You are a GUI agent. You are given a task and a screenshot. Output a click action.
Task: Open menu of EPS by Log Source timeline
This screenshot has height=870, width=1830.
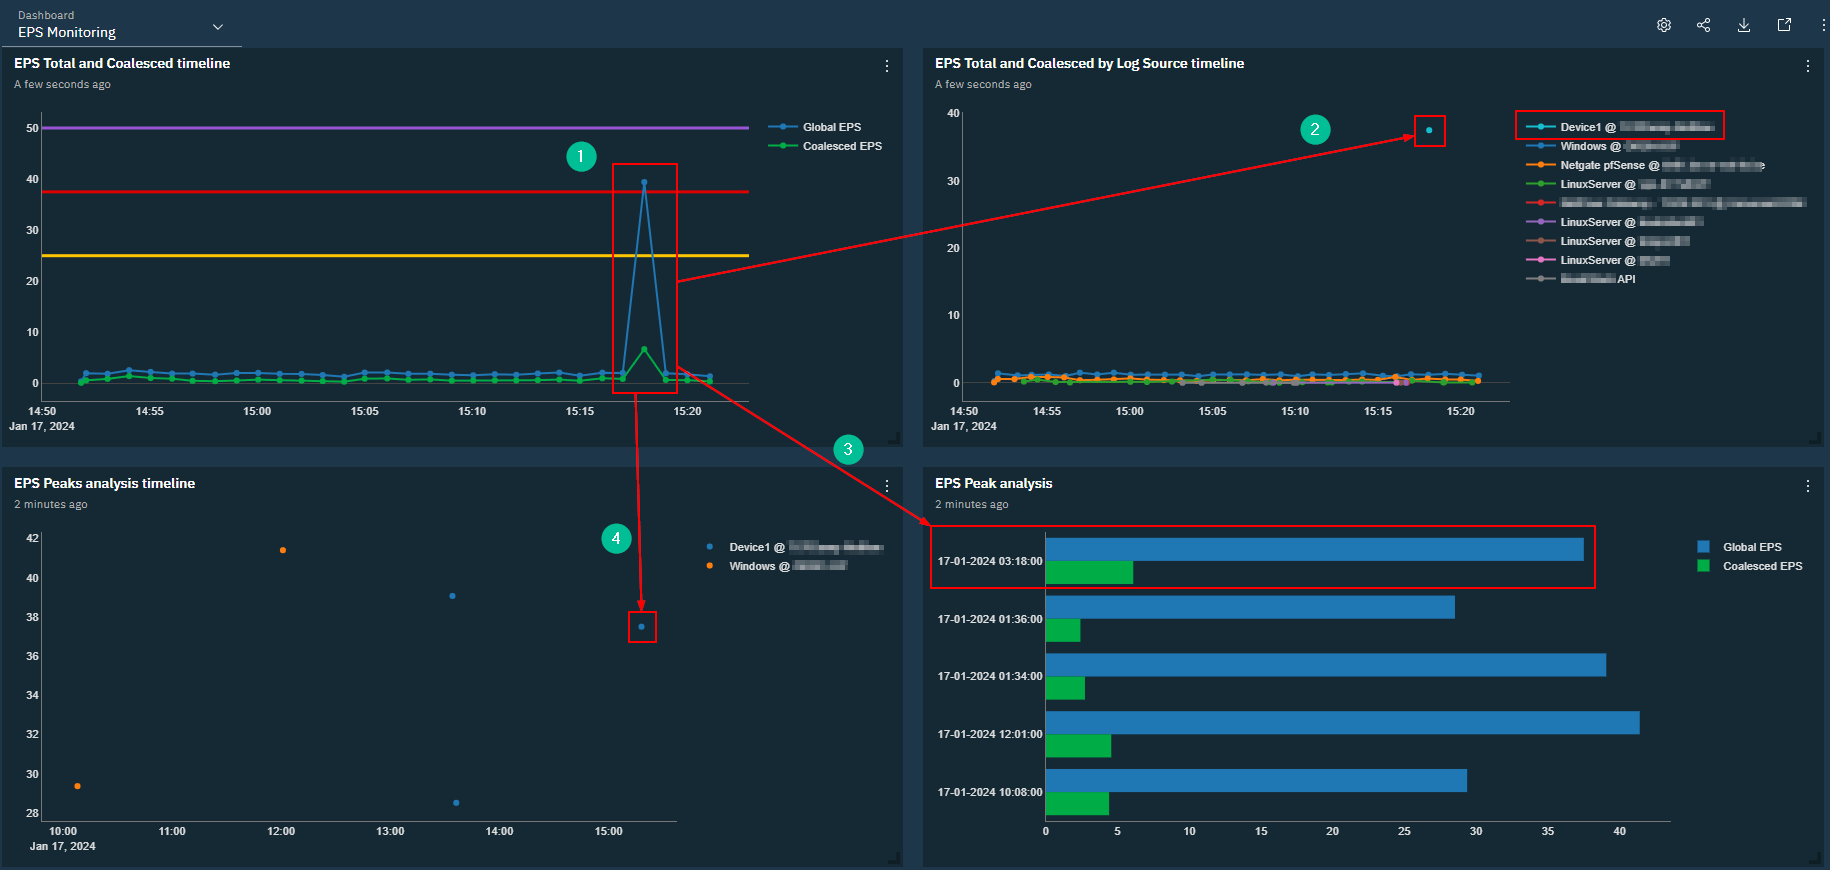pos(1808,66)
